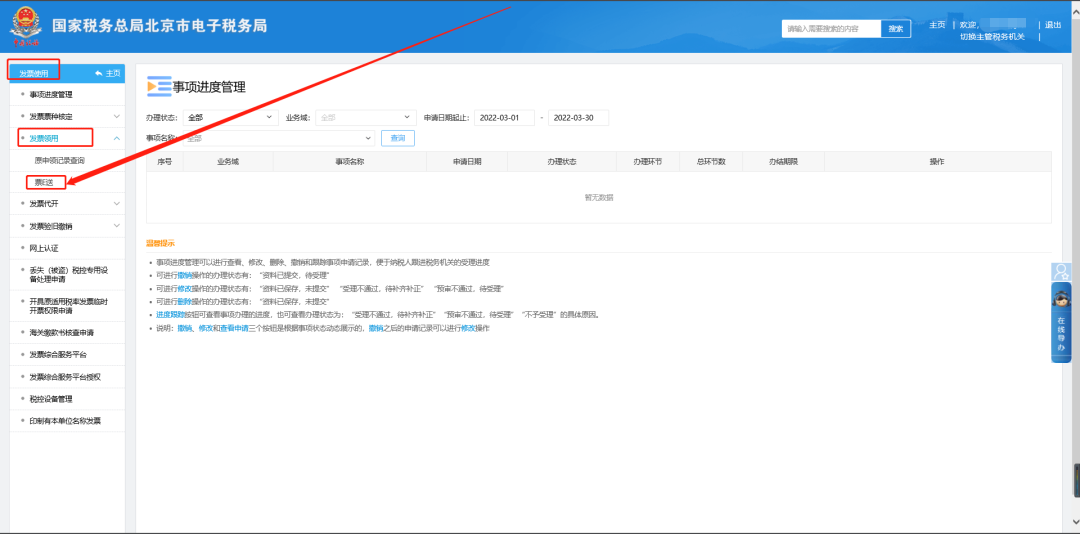Open the 业务域 dropdown
Screen dimensions: 1080x534
point(366,118)
